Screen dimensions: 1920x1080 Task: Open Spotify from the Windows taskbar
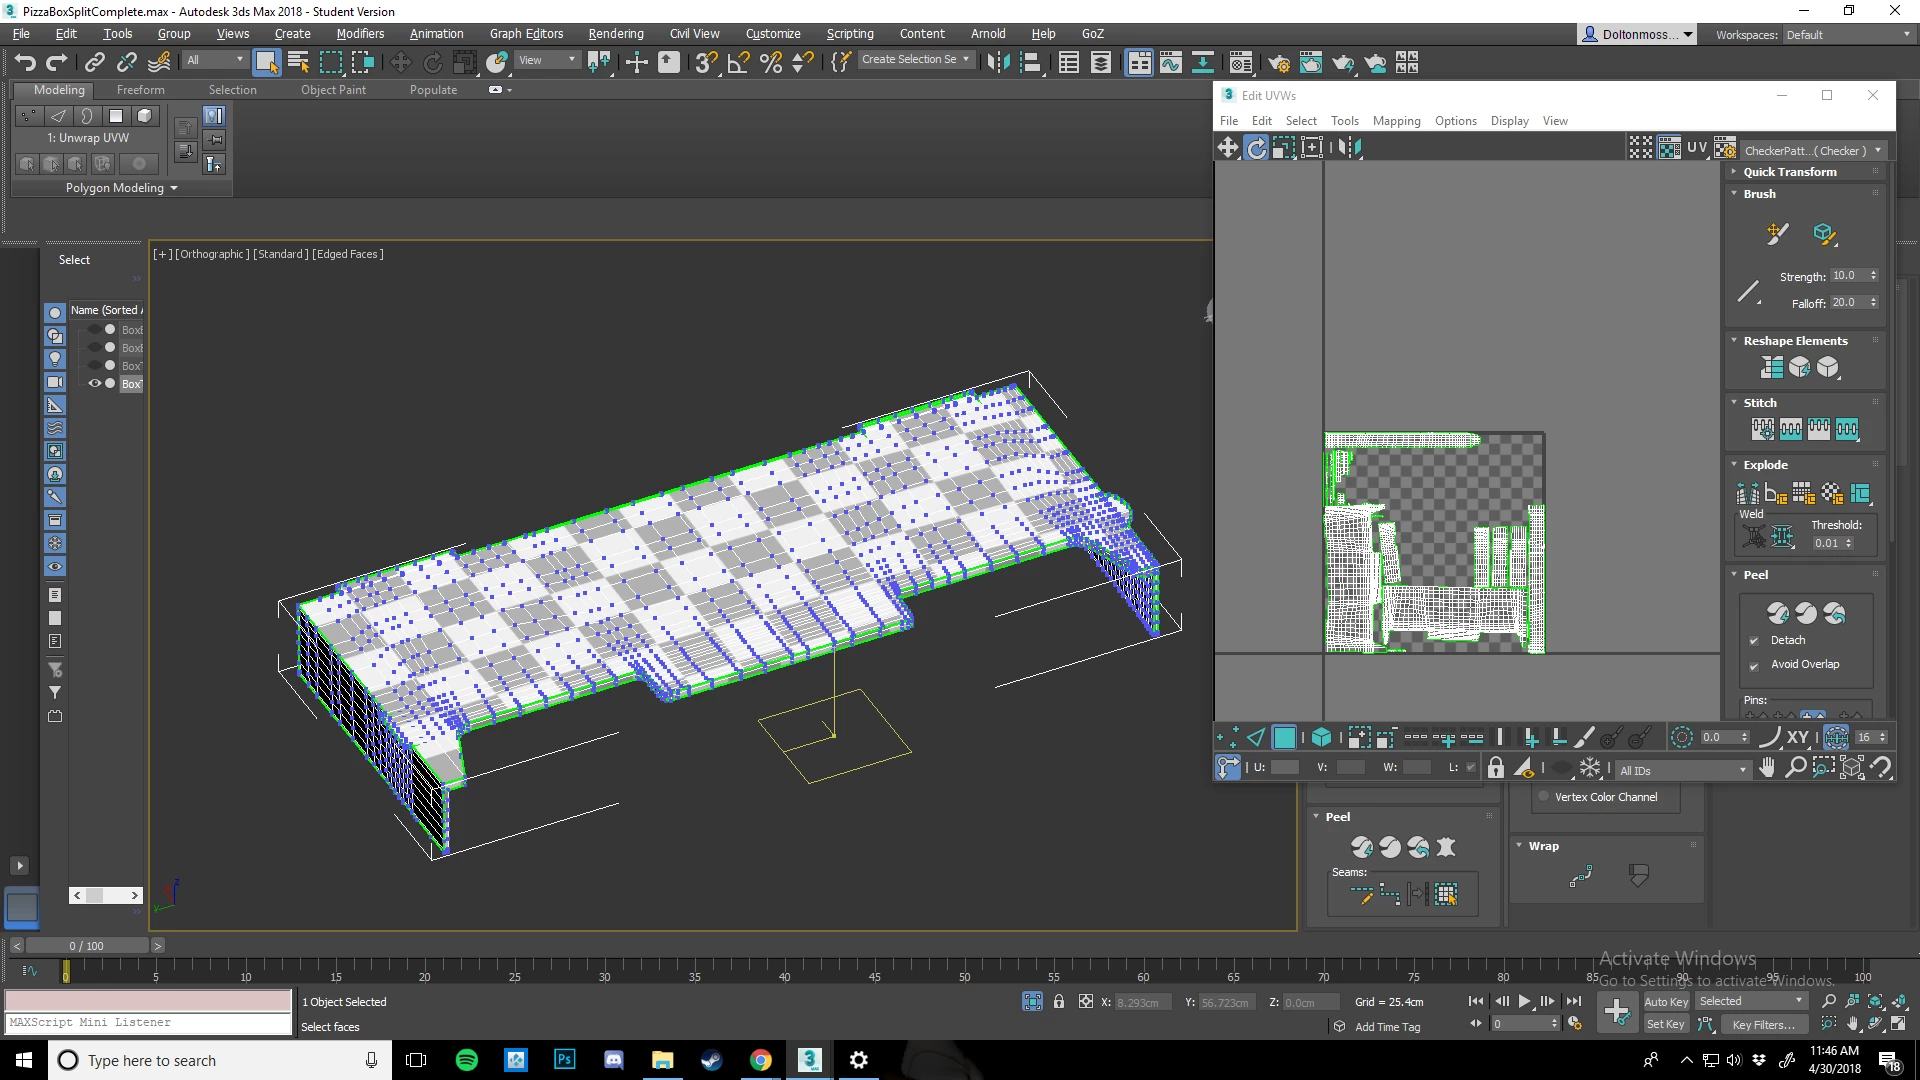(x=466, y=1060)
